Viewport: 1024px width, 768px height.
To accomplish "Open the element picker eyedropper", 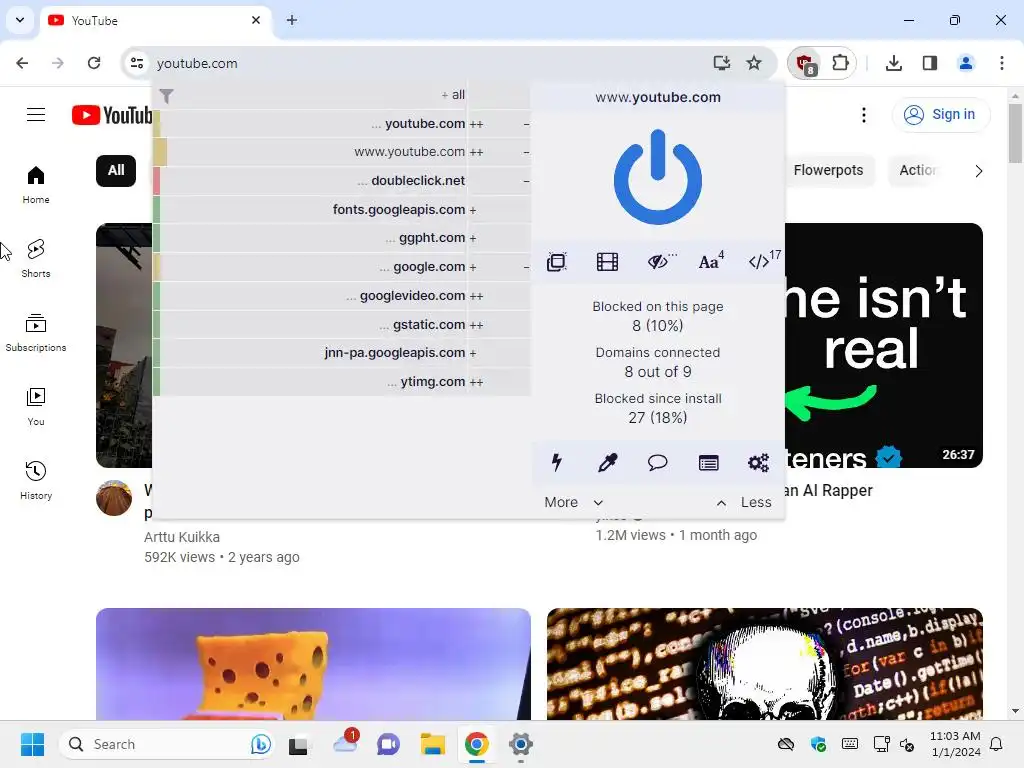I will click(x=607, y=462).
